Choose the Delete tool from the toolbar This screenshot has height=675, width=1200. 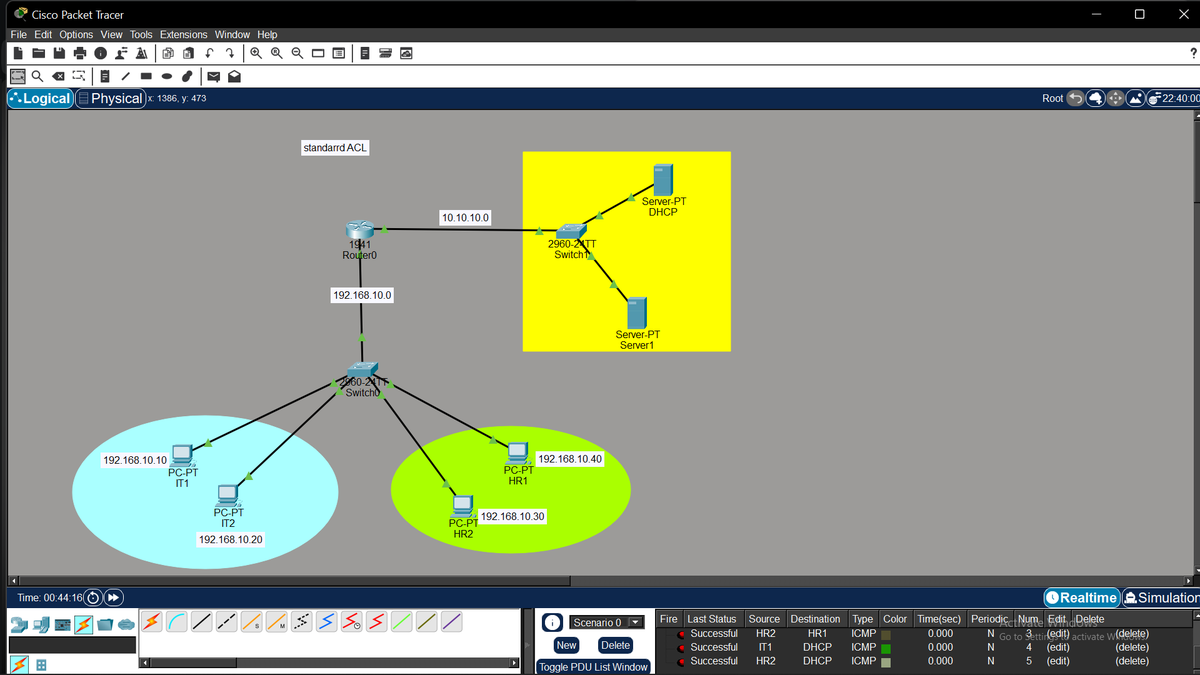pyautogui.click(x=60, y=76)
